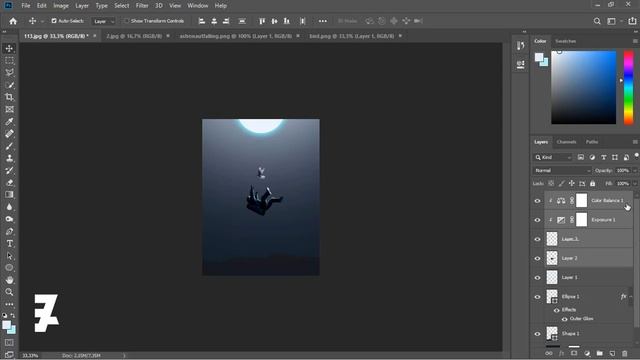The width and height of the screenshot is (640, 360).
Task: Select the Layer 1 layer row
Action: pyautogui.click(x=589, y=278)
